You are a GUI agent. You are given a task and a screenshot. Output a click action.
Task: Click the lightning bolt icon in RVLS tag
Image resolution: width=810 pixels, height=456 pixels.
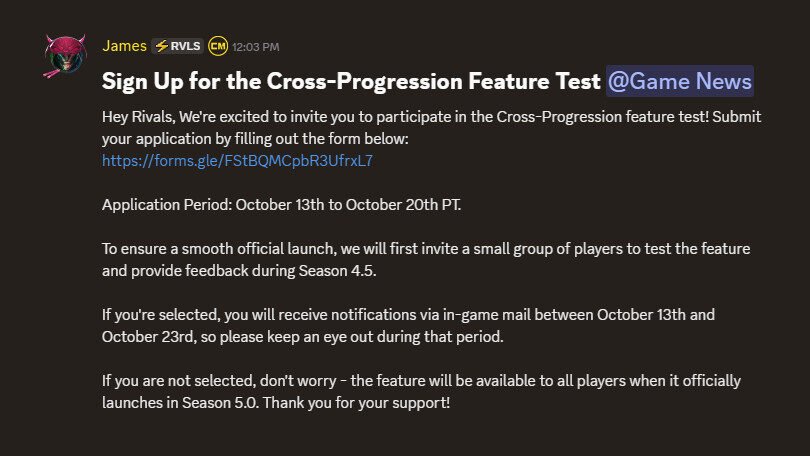(162, 46)
